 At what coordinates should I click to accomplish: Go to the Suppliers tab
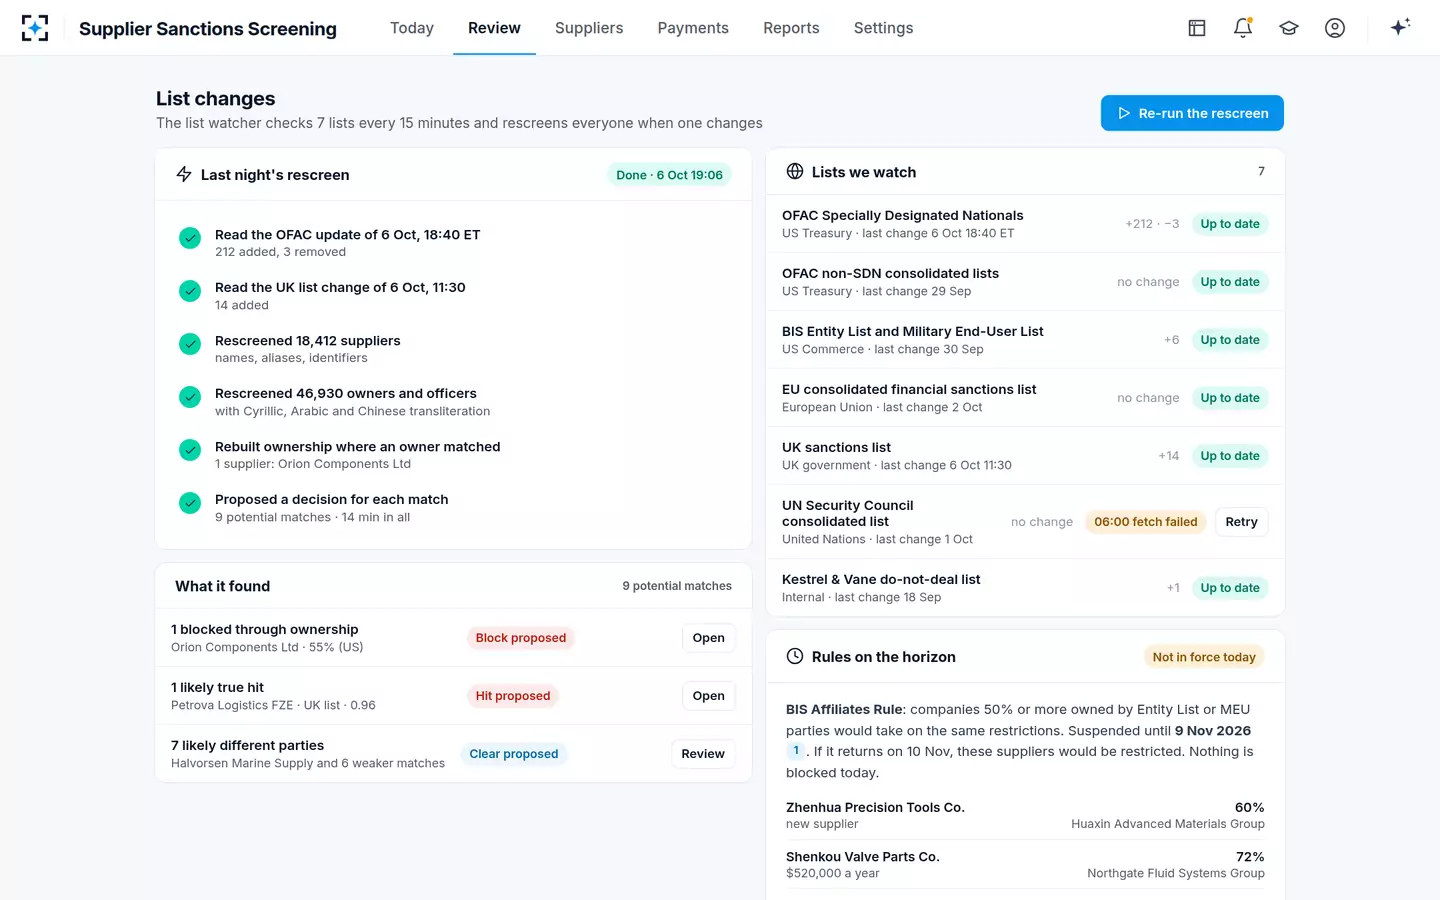coord(589,28)
